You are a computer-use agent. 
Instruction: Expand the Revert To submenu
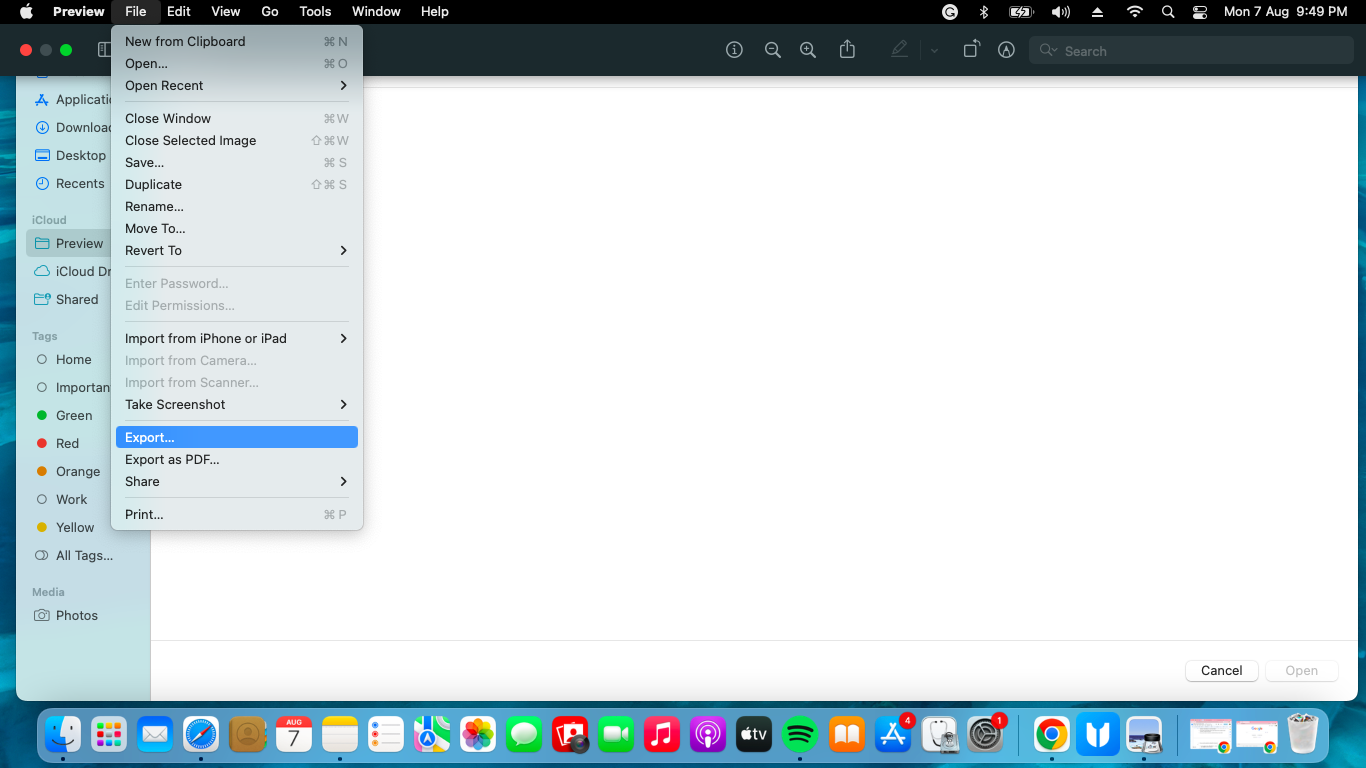pyautogui.click(x=236, y=251)
